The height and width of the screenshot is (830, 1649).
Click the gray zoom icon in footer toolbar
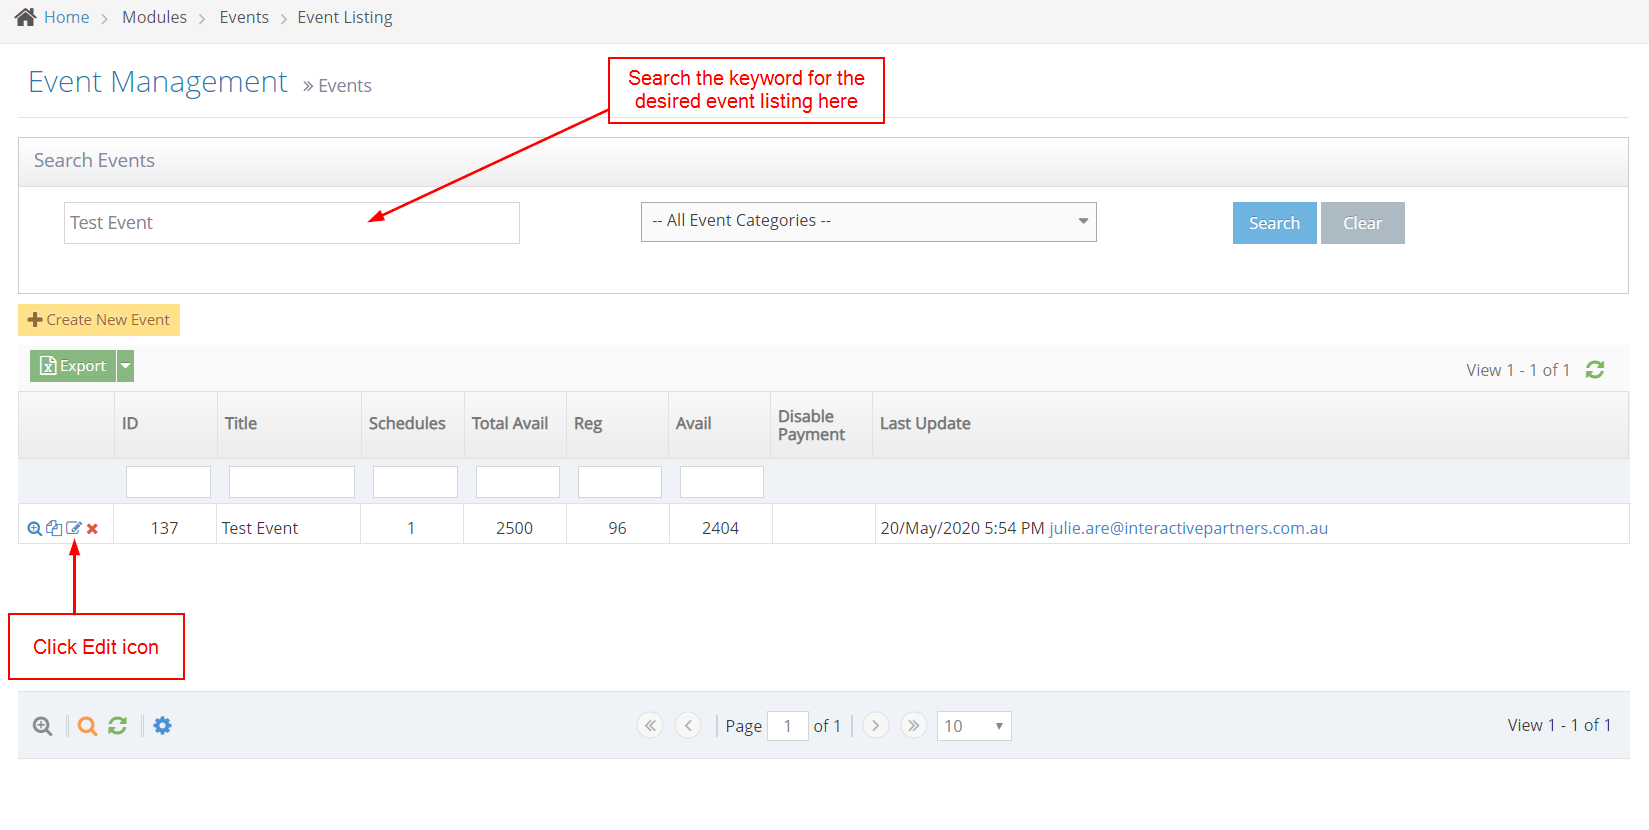point(42,726)
